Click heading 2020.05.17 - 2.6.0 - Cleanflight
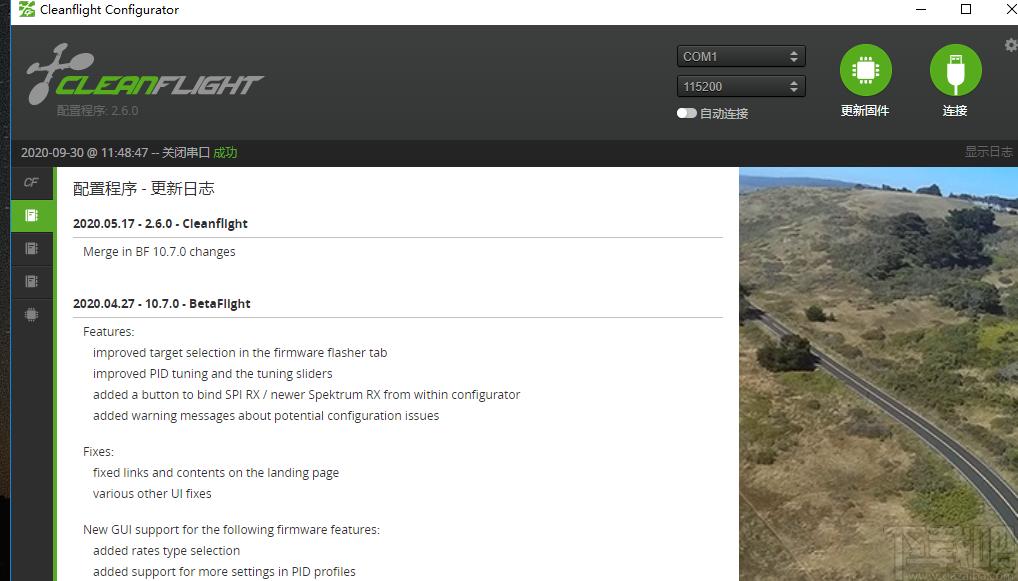Viewport: 1018px width, 581px height. point(160,223)
